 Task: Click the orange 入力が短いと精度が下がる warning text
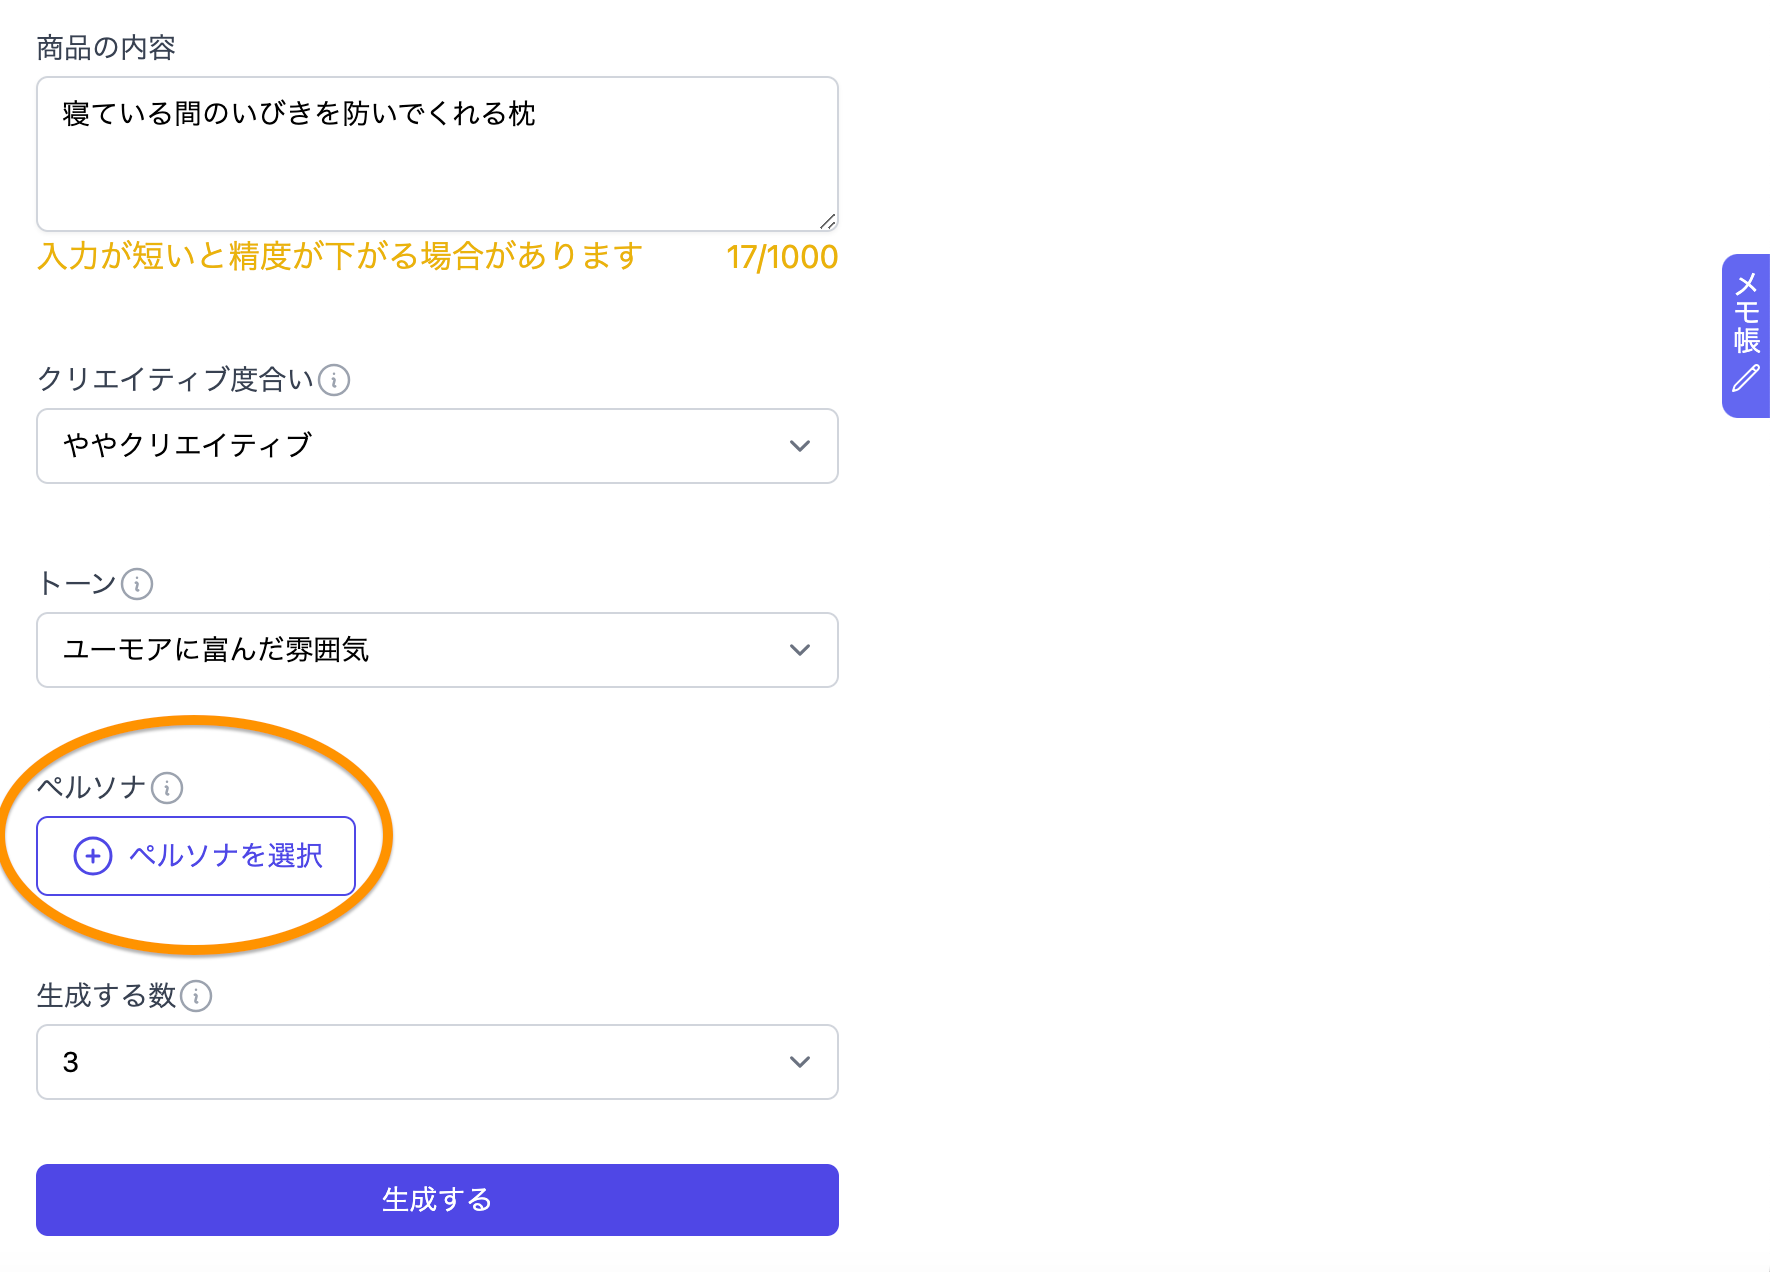(340, 257)
